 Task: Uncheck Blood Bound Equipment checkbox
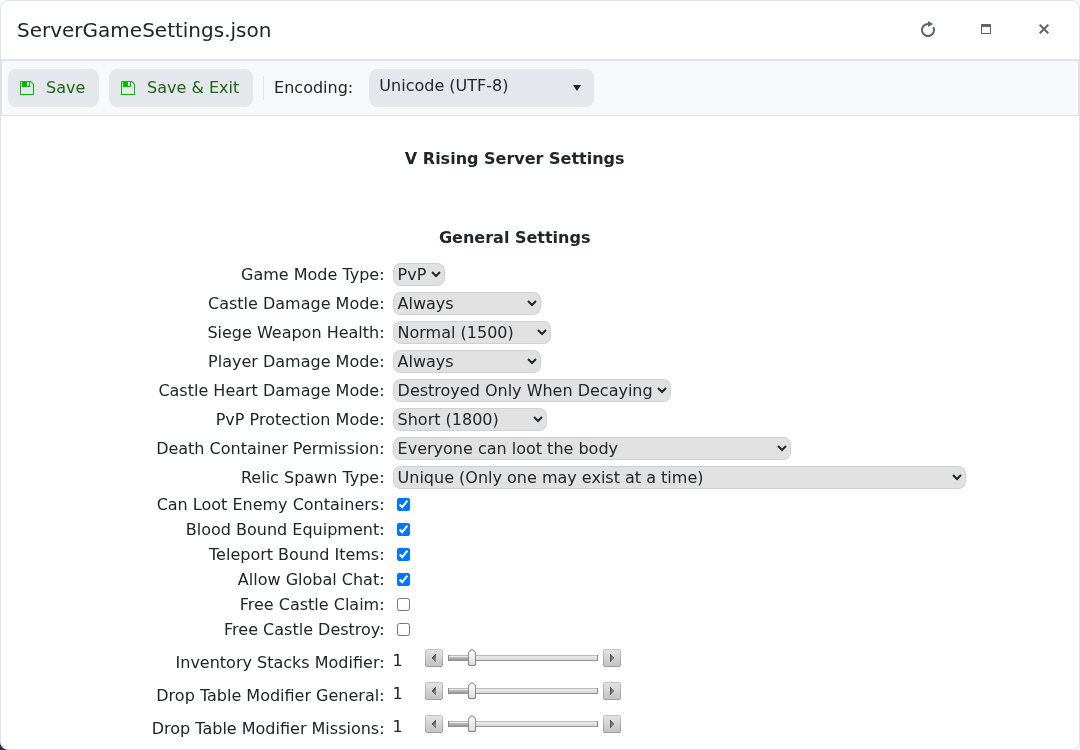click(404, 530)
